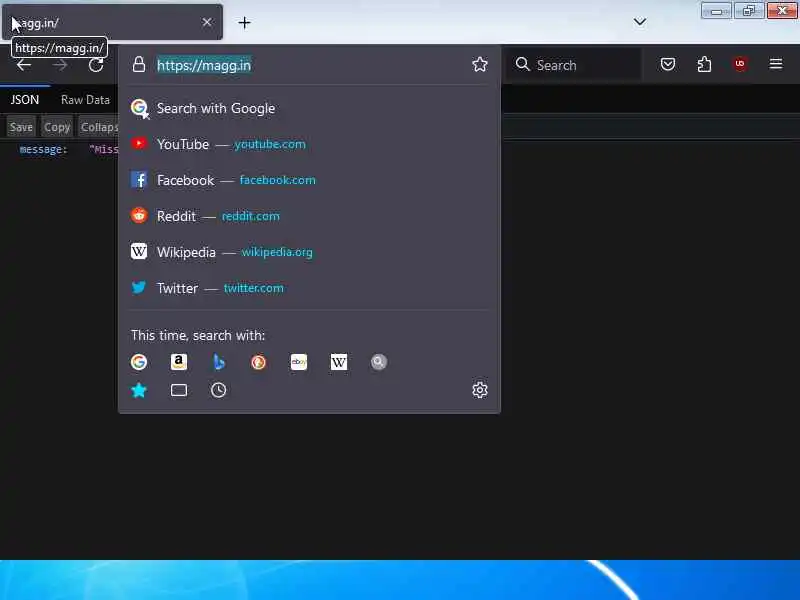
Task: Click the YouTube favicon icon
Action: (x=139, y=144)
